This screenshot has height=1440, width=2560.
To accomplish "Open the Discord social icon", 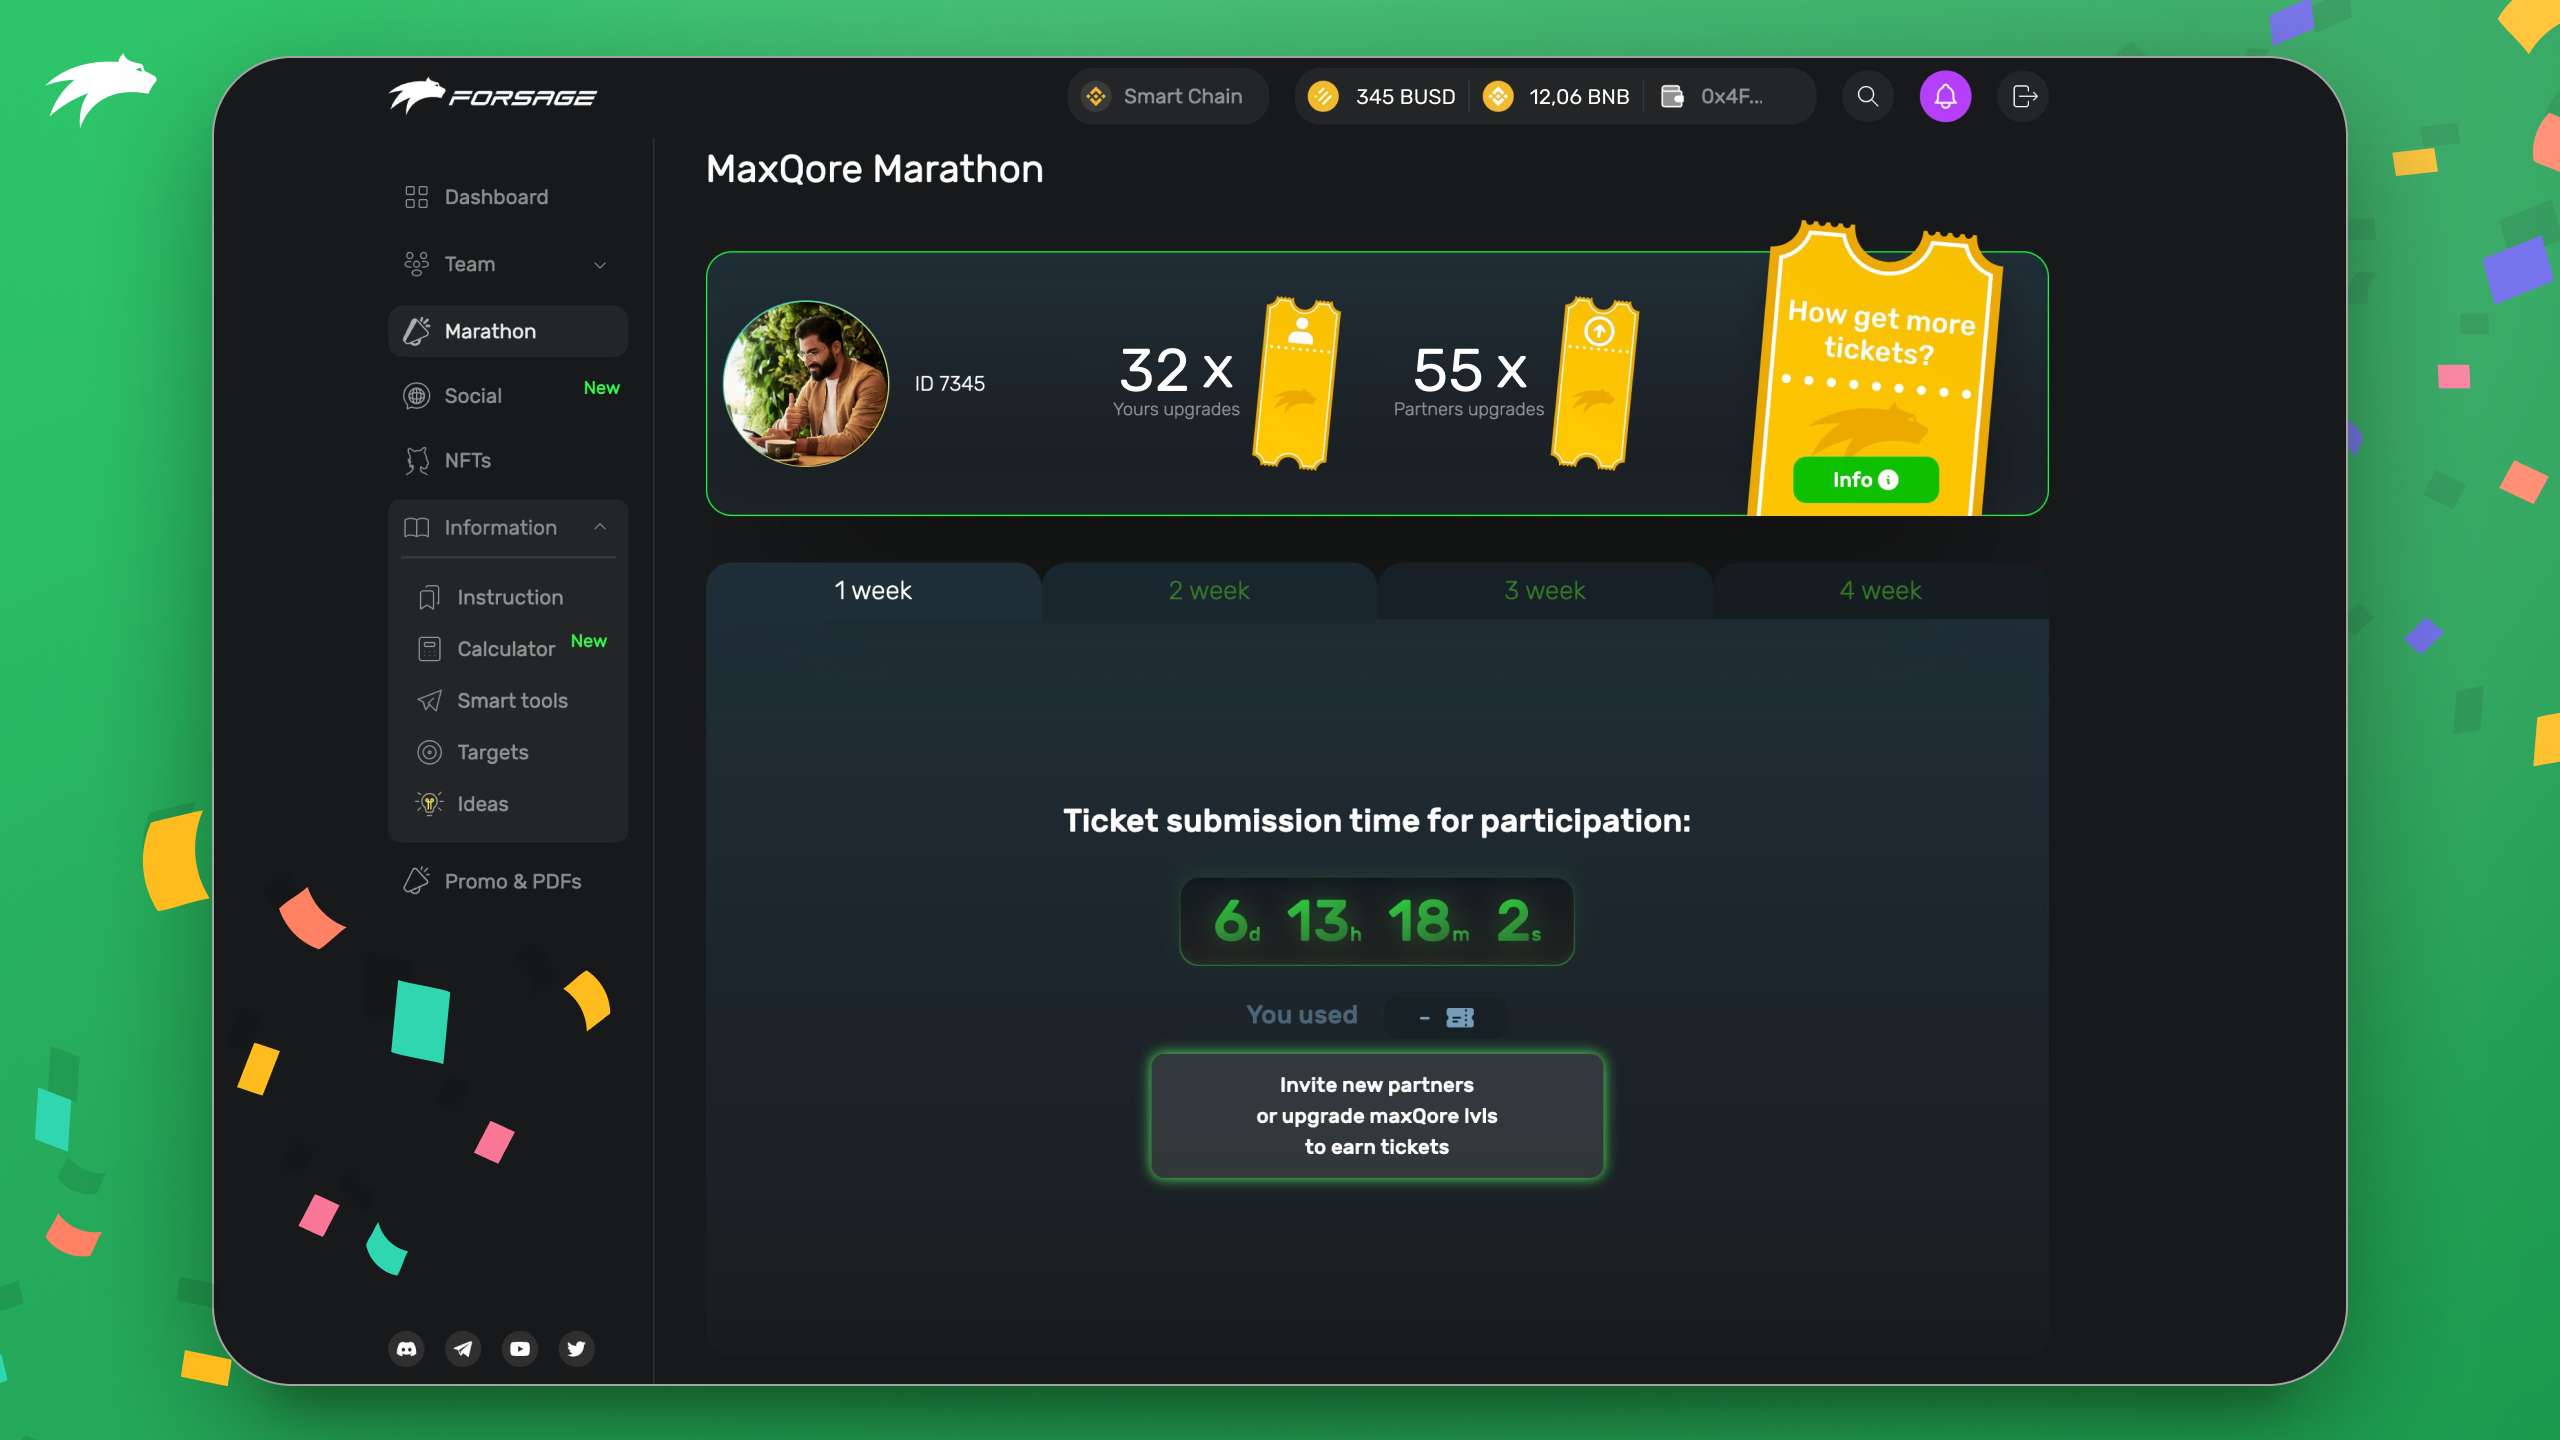I will [406, 1348].
